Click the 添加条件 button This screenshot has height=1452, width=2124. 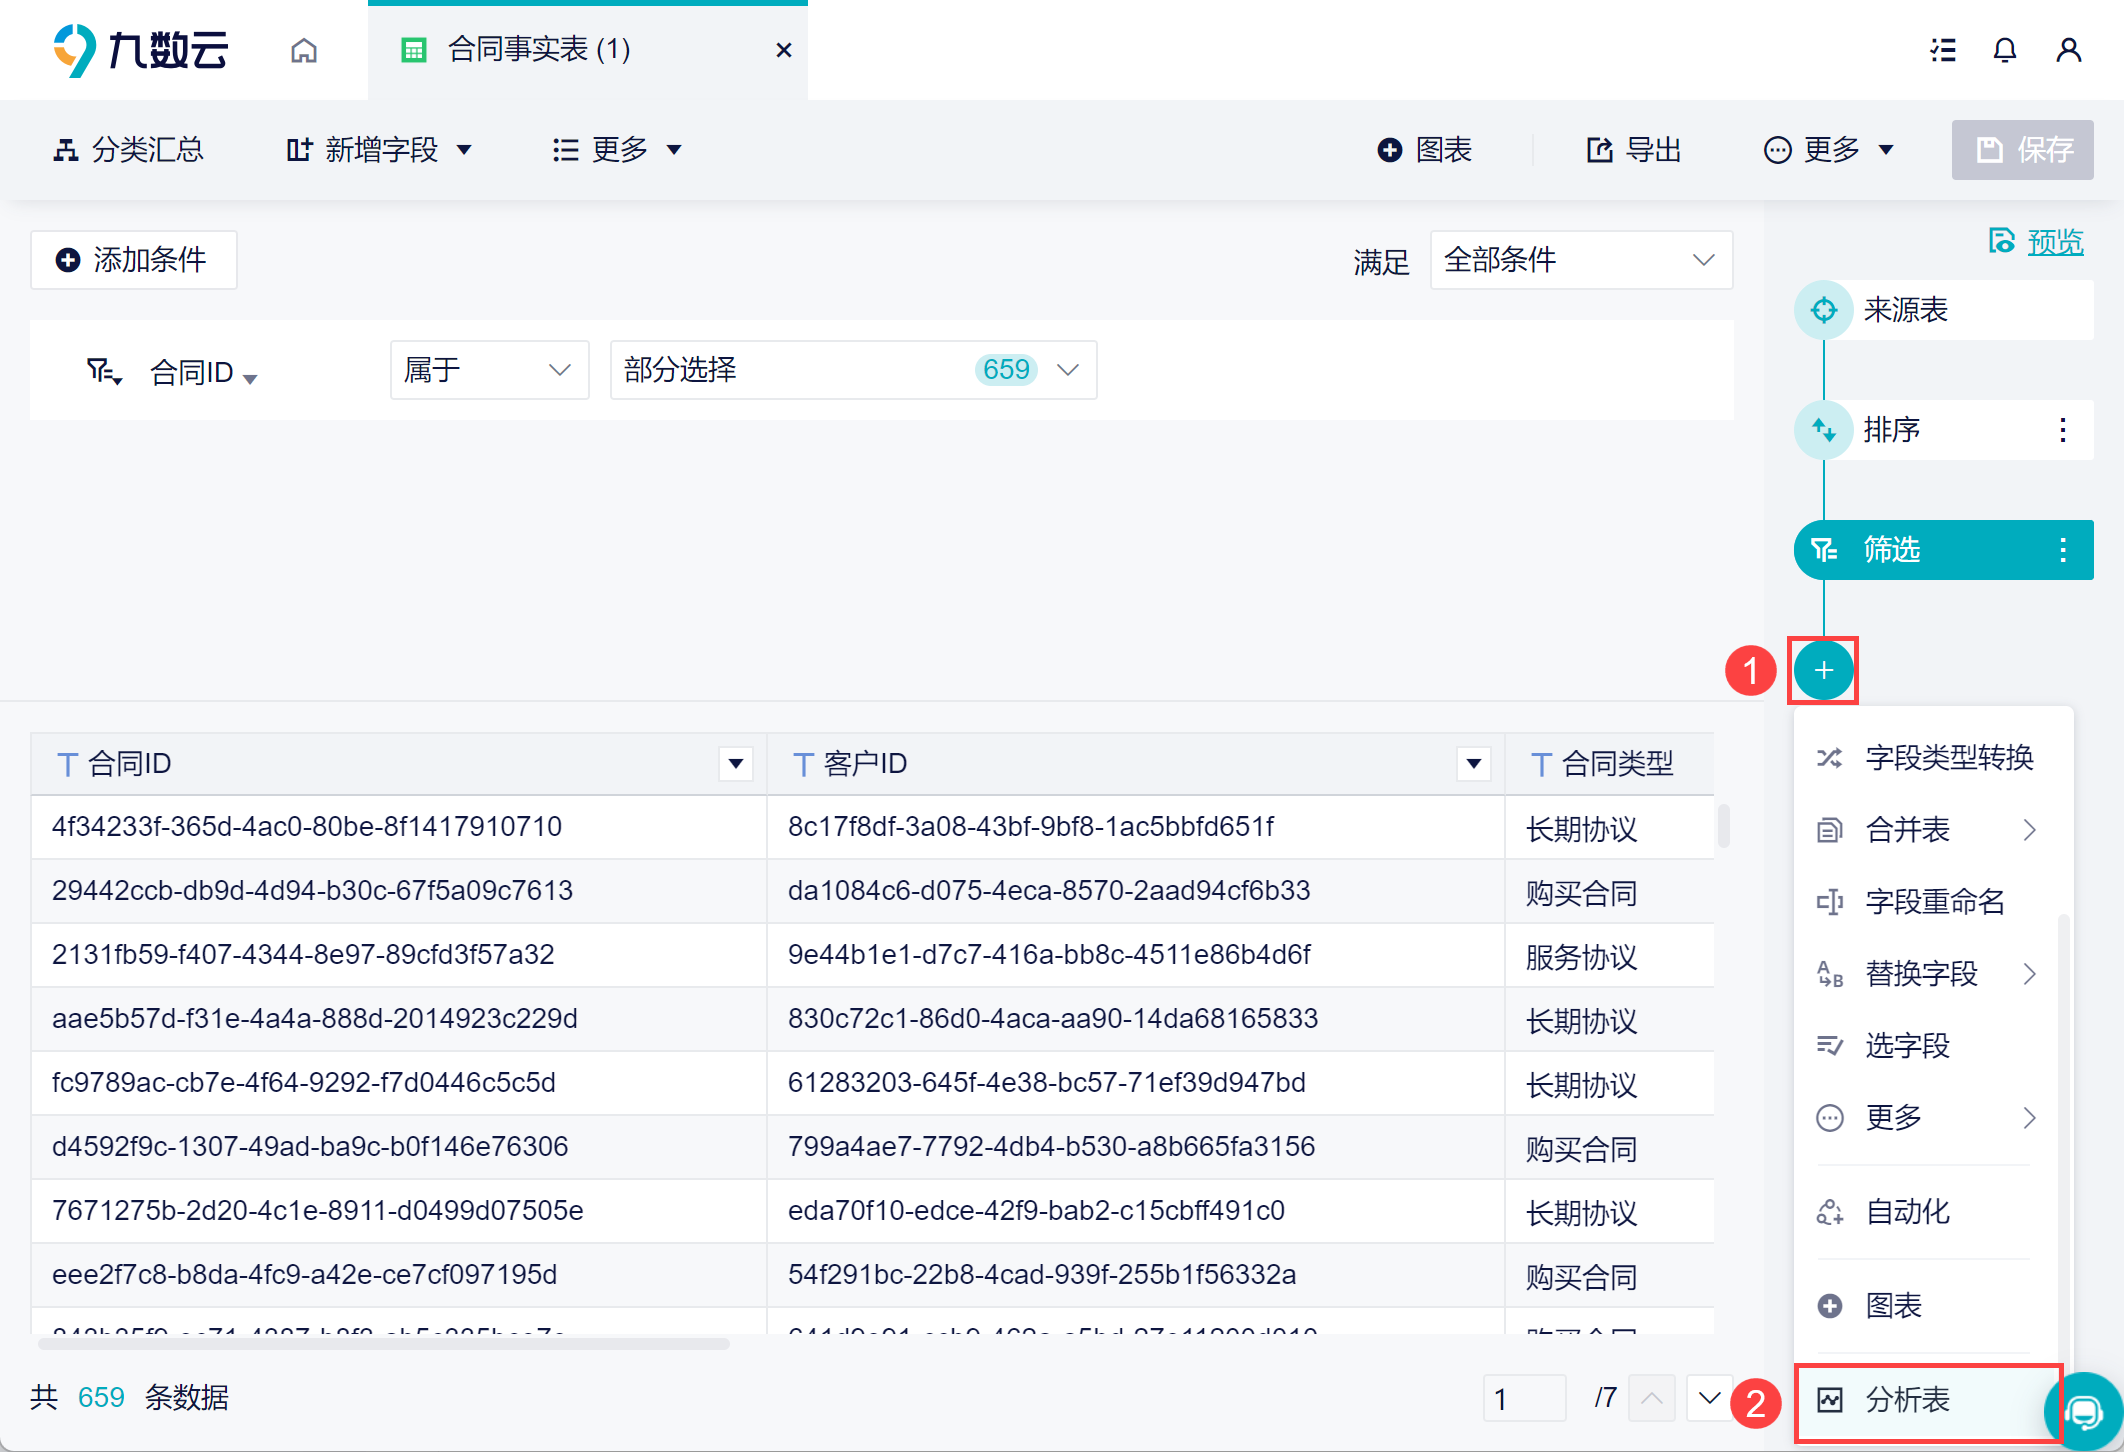click(x=133, y=260)
